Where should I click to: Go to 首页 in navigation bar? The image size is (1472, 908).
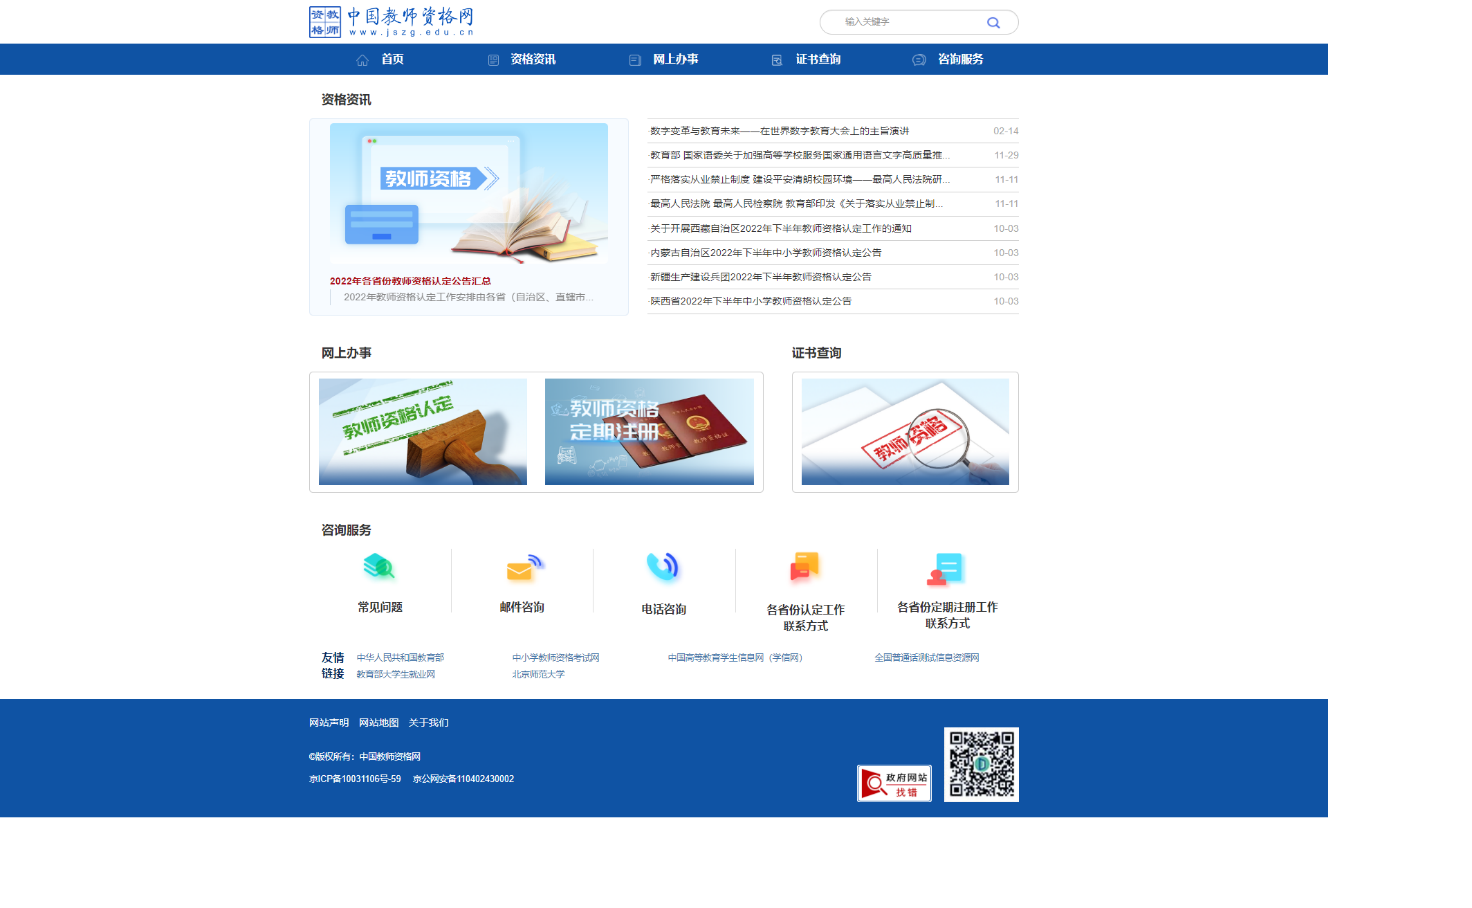pyautogui.click(x=381, y=60)
